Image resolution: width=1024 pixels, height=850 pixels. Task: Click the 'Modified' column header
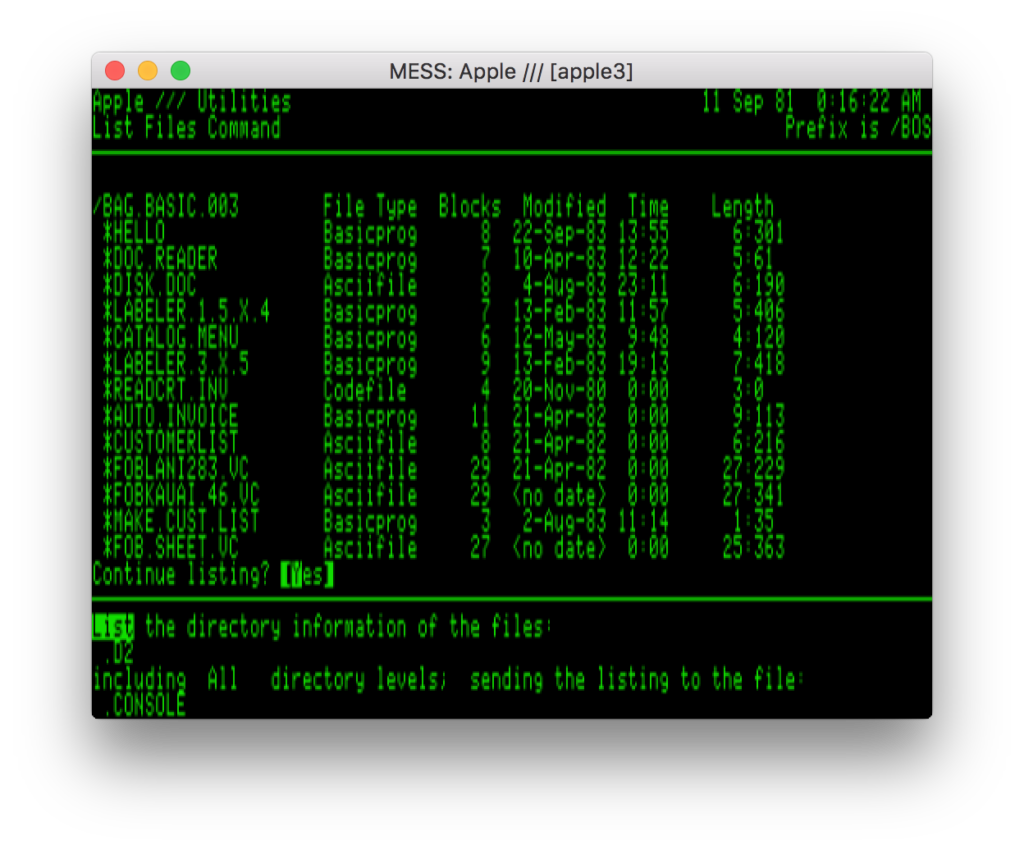(564, 207)
